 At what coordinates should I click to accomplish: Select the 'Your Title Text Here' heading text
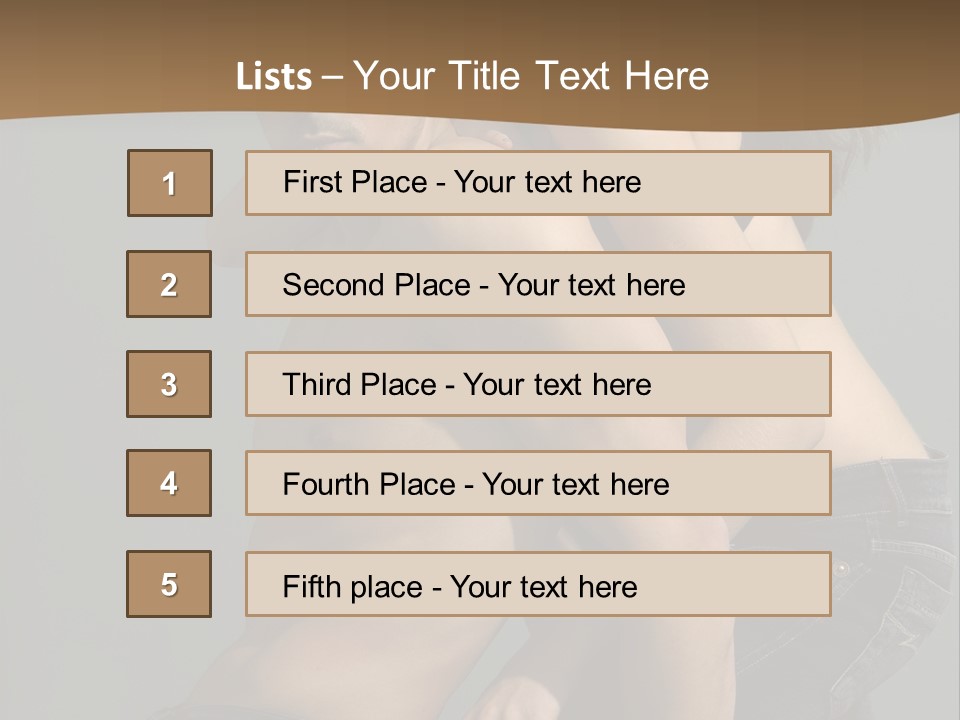pyautogui.click(x=531, y=76)
